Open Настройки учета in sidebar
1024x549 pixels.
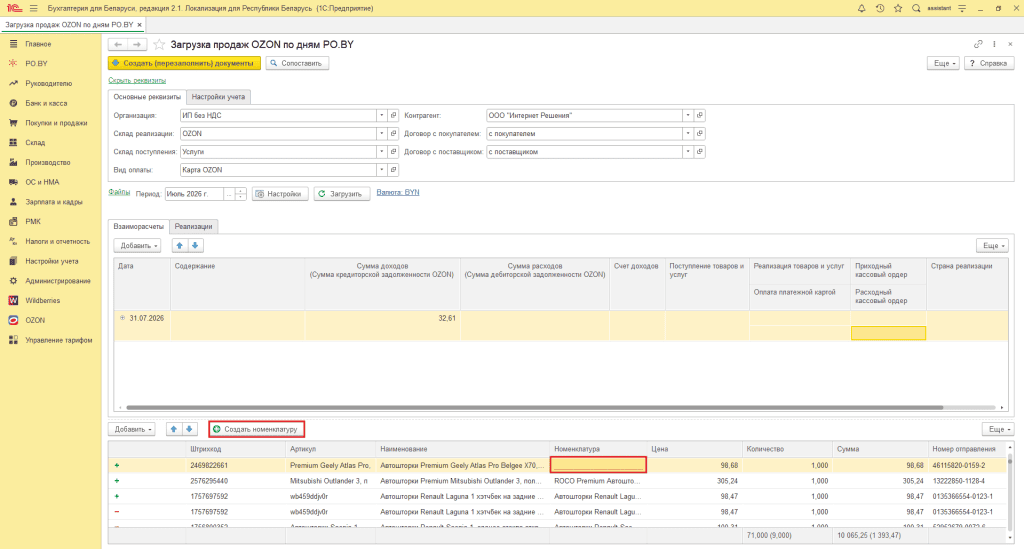52,261
